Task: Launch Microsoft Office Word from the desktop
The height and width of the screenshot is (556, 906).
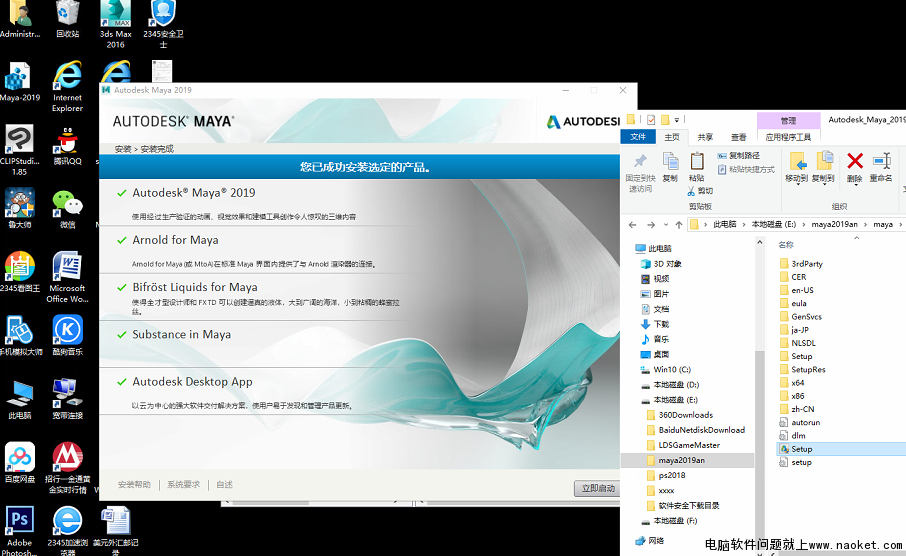Action: click(68, 277)
